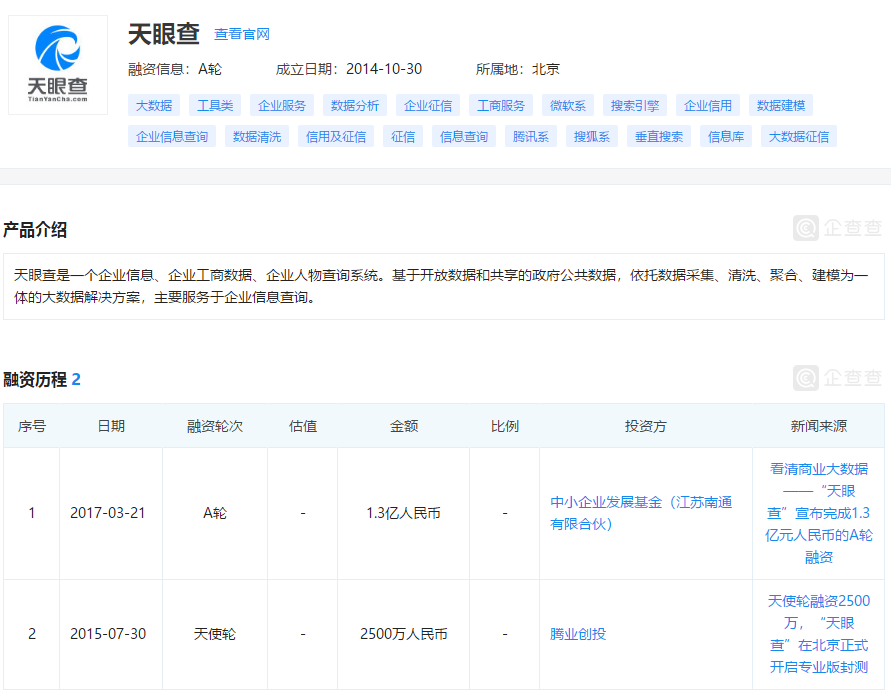Select the 信息查询 tag
The height and width of the screenshot is (692, 891).
(x=464, y=136)
